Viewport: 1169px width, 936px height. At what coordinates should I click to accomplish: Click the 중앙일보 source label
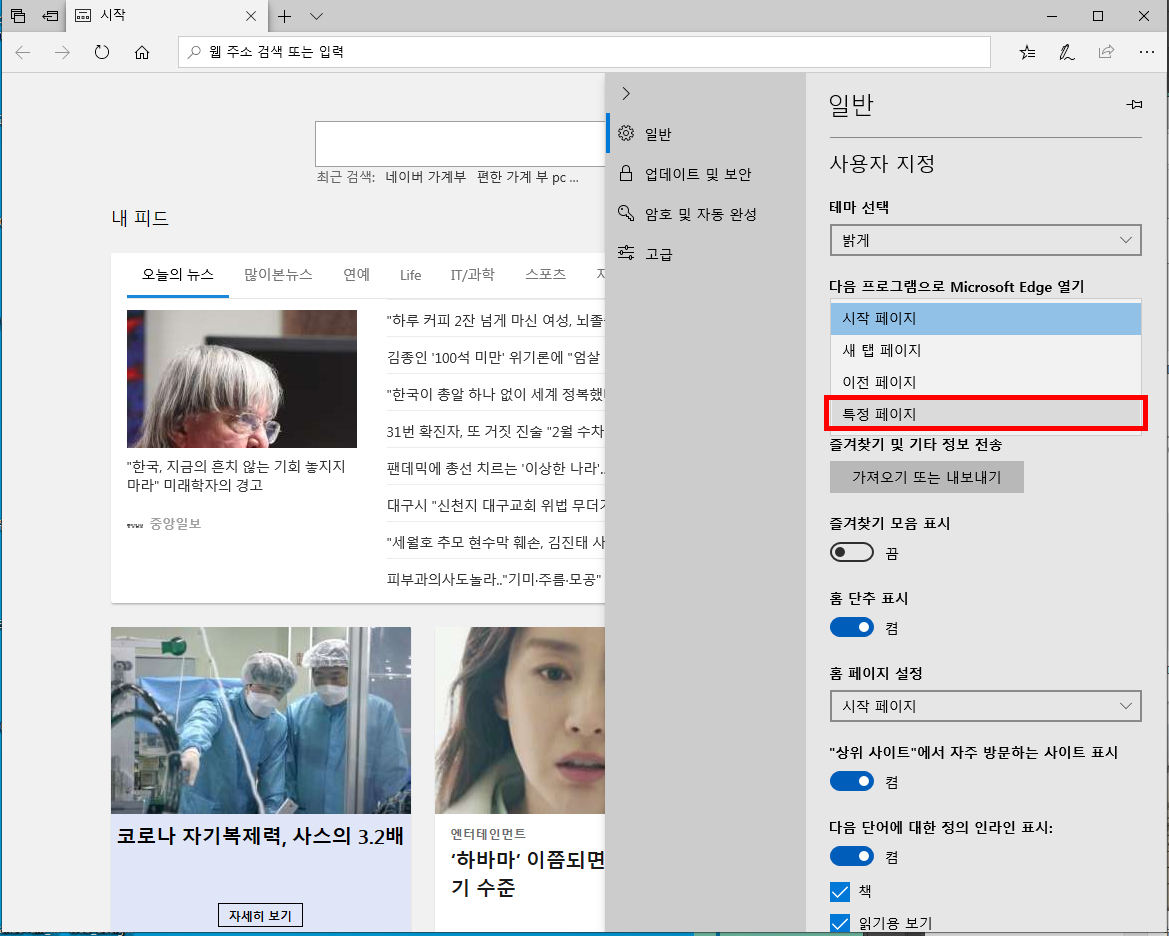click(x=175, y=524)
